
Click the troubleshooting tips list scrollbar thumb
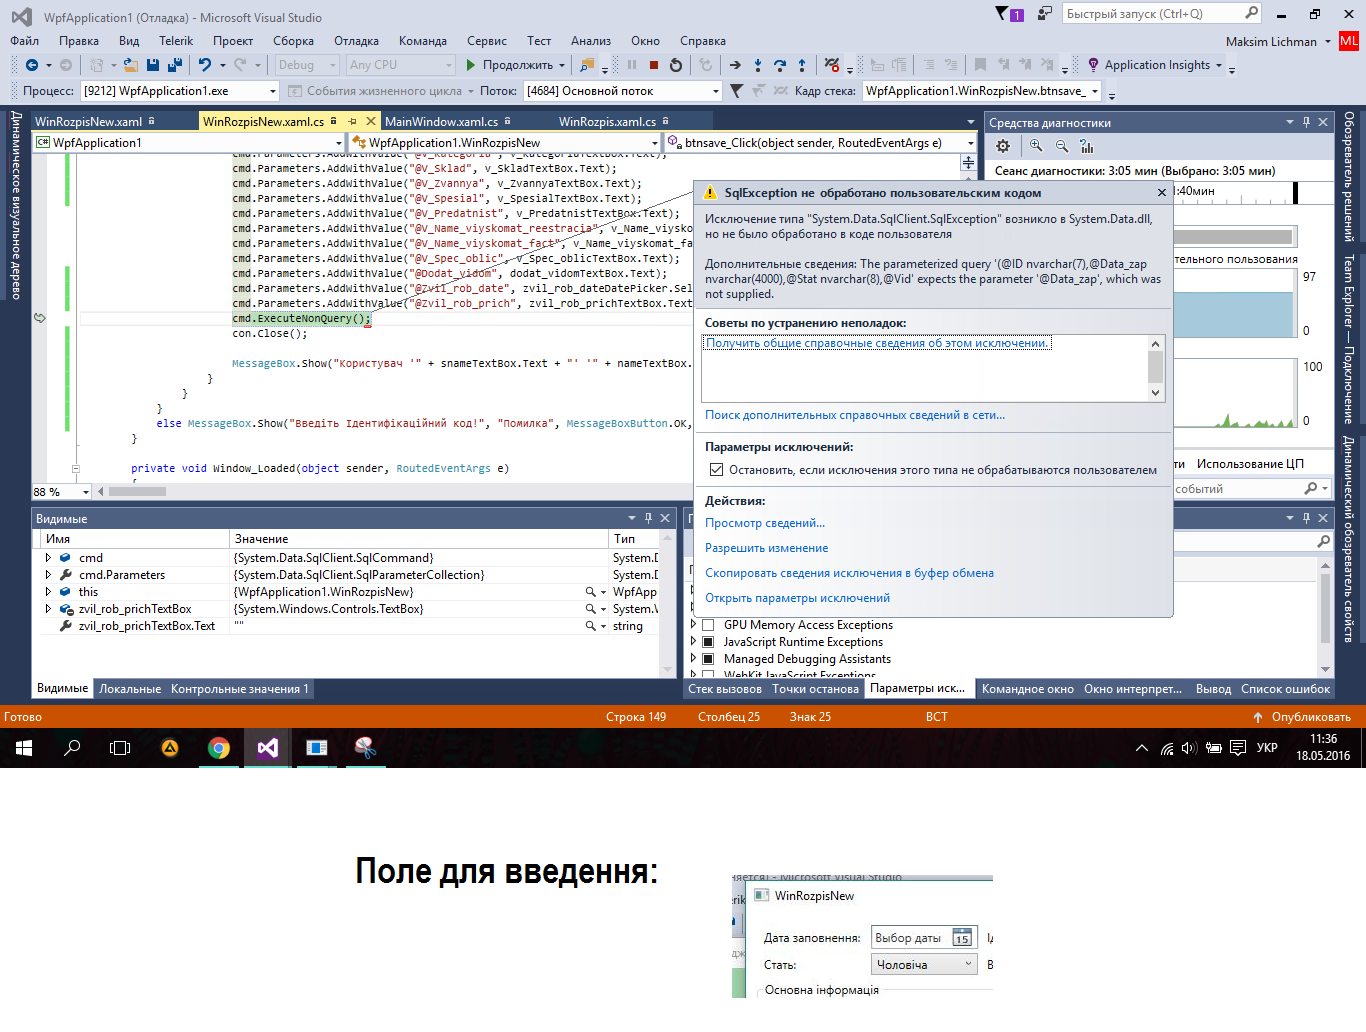[x=1155, y=367]
